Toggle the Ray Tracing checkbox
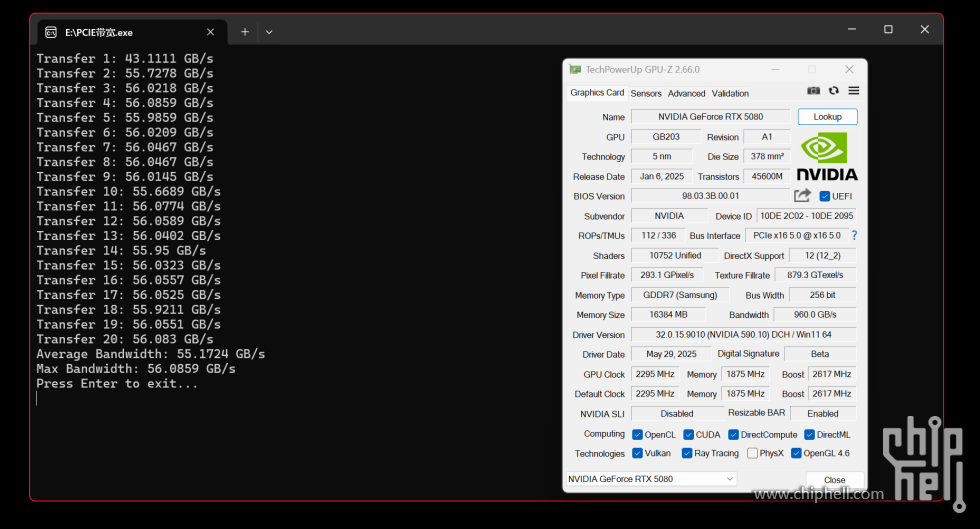The height and width of the screenshot is (529, 980). (x=687, y=453)
